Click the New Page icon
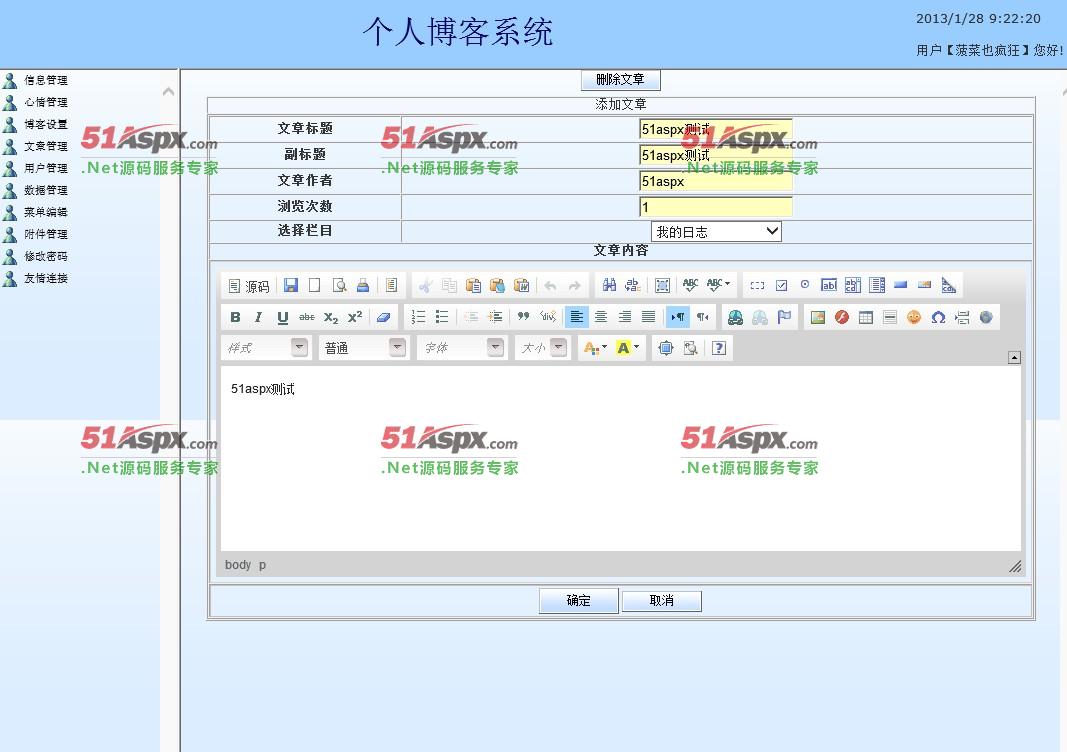1067x752 pixels. tap(314, 285)
